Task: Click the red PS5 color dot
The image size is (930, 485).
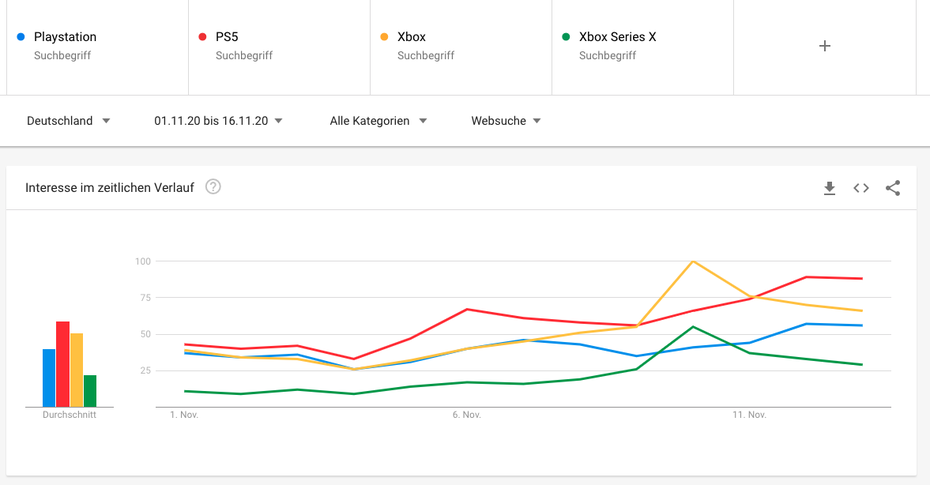Action: (202, 37)
